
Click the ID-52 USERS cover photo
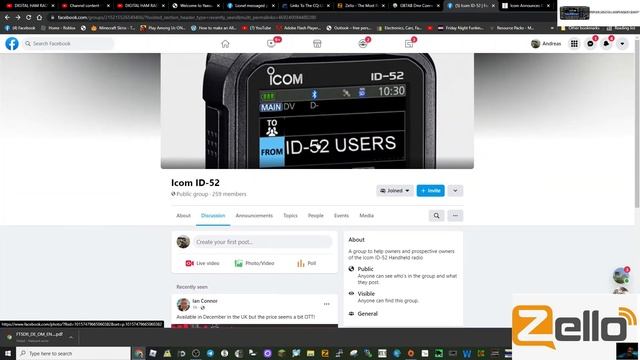[x=317, y=111]
